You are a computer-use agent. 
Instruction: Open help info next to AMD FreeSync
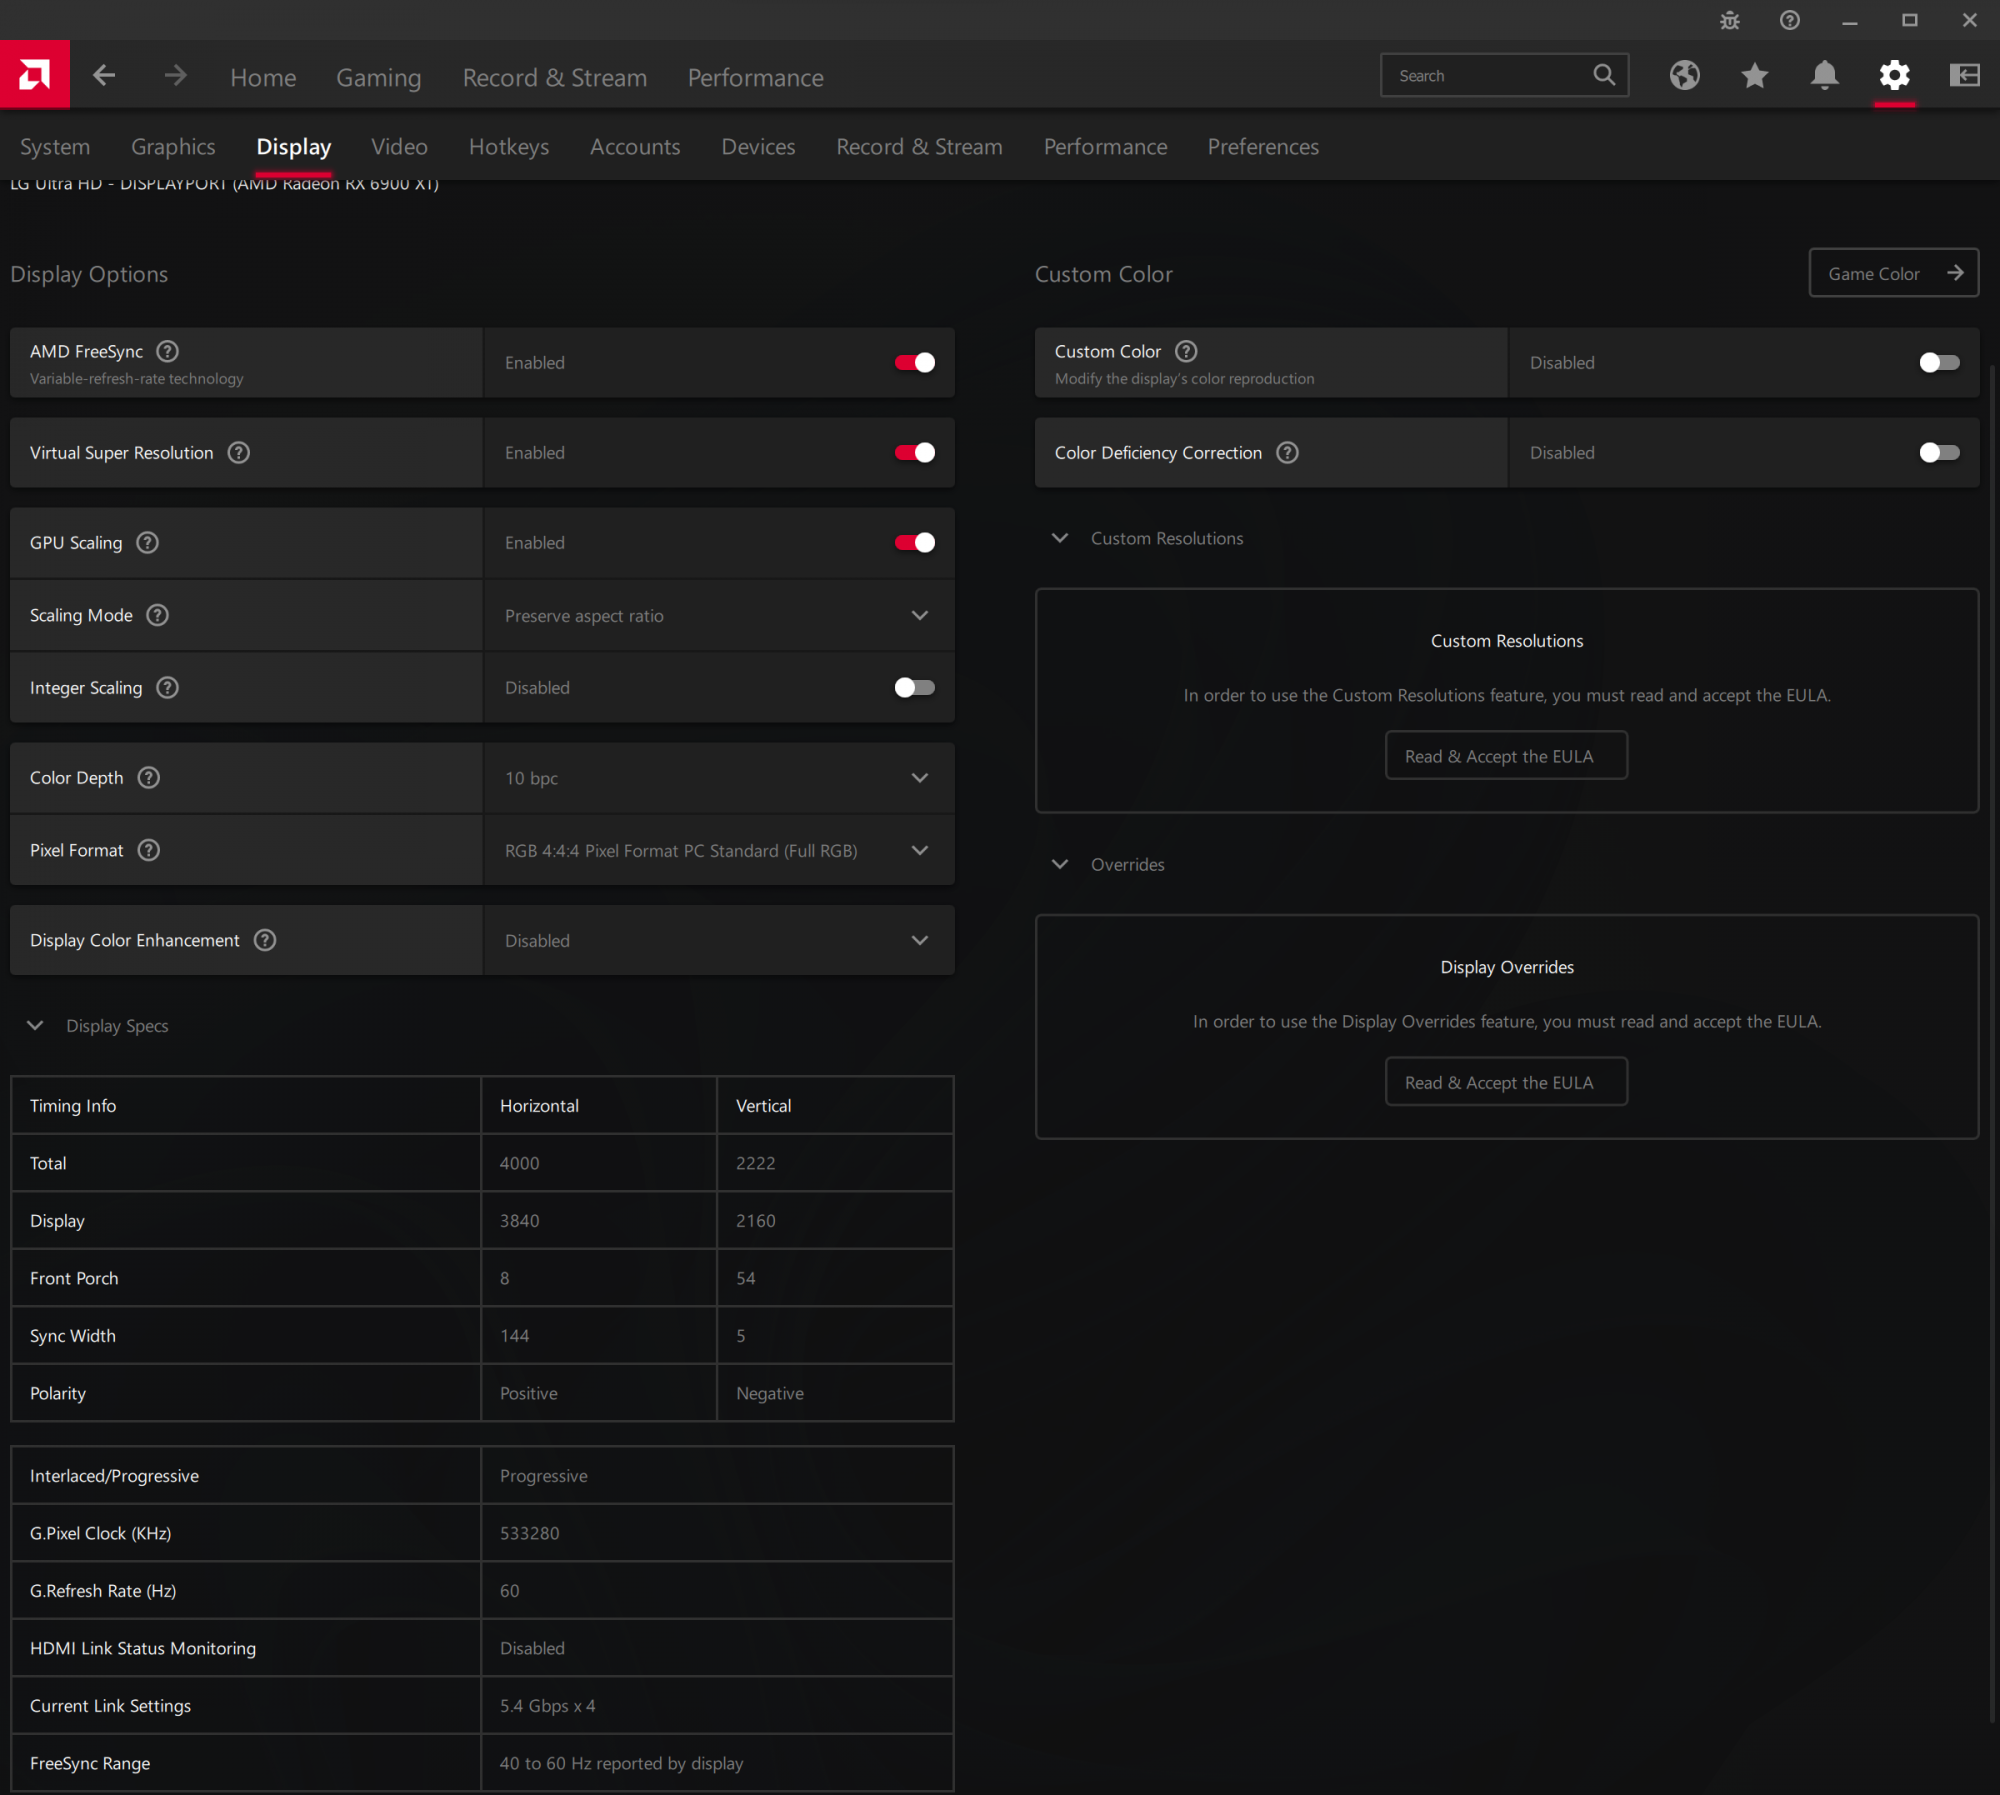(168, 352)
